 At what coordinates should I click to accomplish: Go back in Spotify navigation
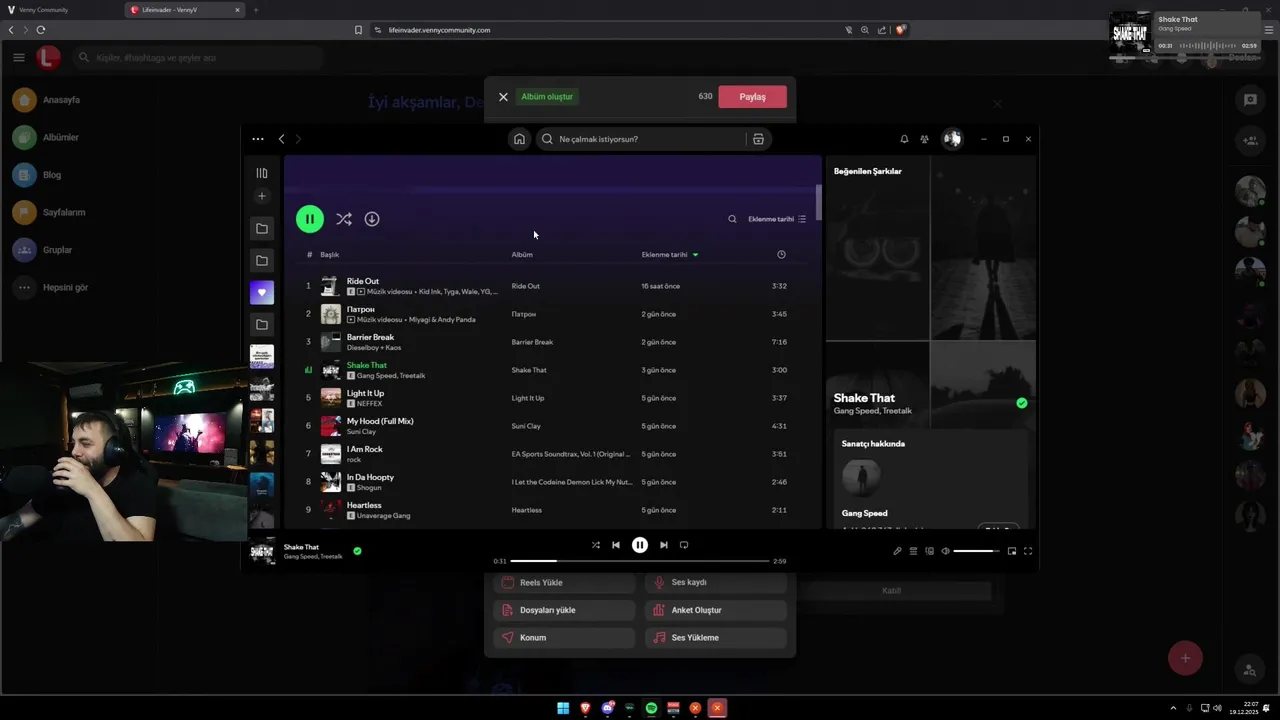pos(281,139)
